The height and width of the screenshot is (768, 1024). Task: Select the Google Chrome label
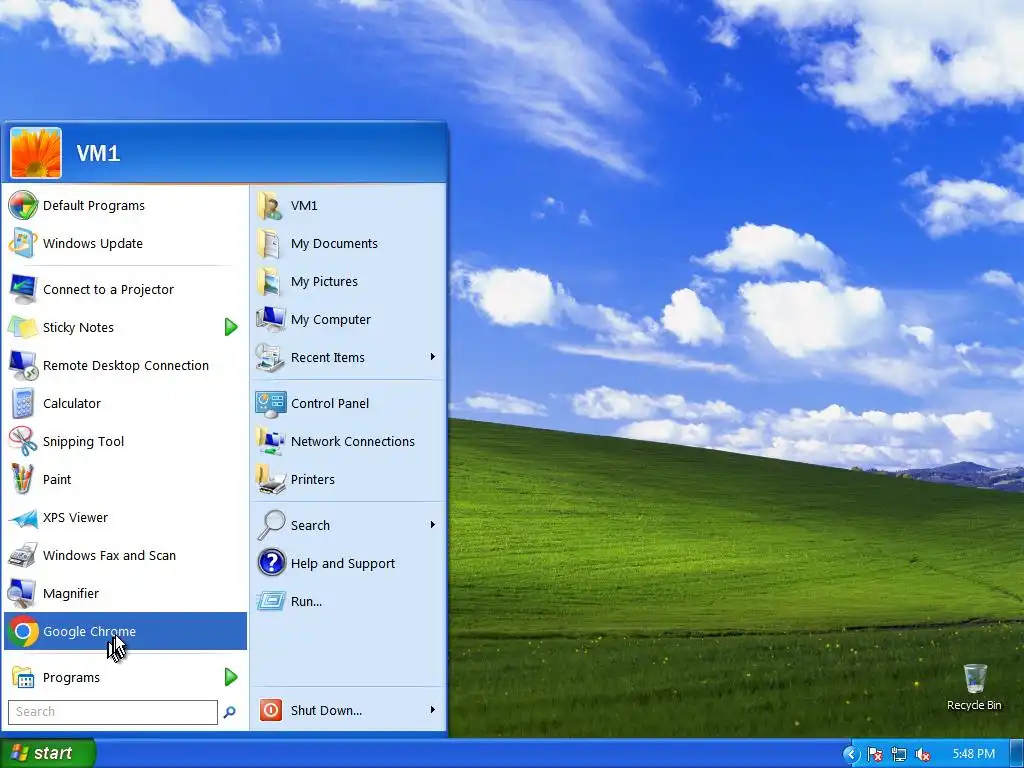89,632
